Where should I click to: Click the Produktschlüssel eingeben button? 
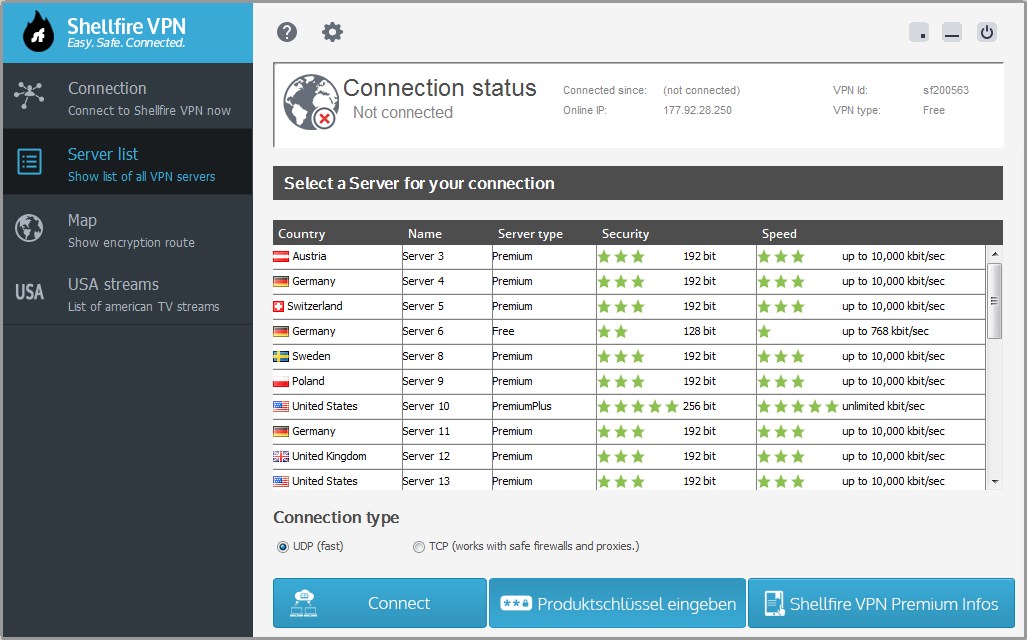[x=617, y=603]
